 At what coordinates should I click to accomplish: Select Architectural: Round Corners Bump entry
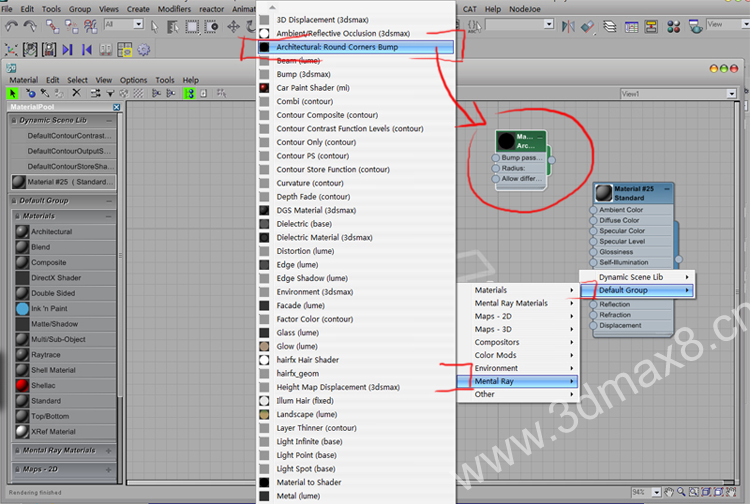tap(355, 47)
